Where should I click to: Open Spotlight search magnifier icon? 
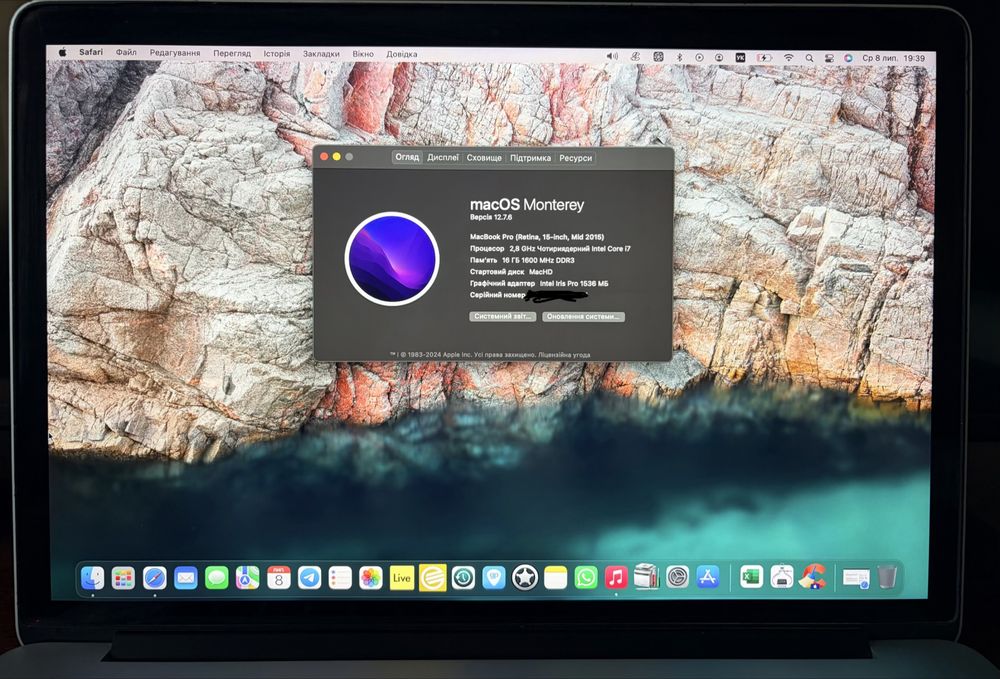[x=809, y=58]
